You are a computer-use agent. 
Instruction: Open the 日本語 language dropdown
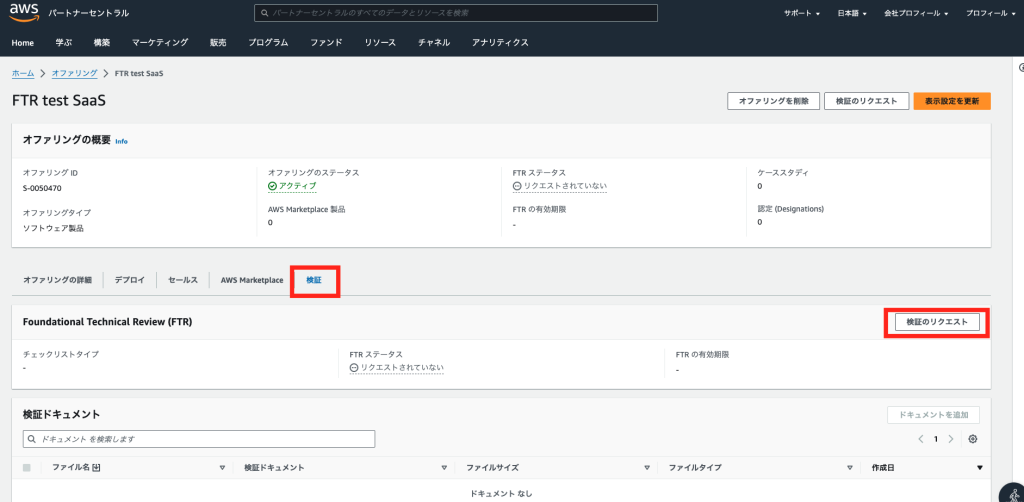point(852,13)
